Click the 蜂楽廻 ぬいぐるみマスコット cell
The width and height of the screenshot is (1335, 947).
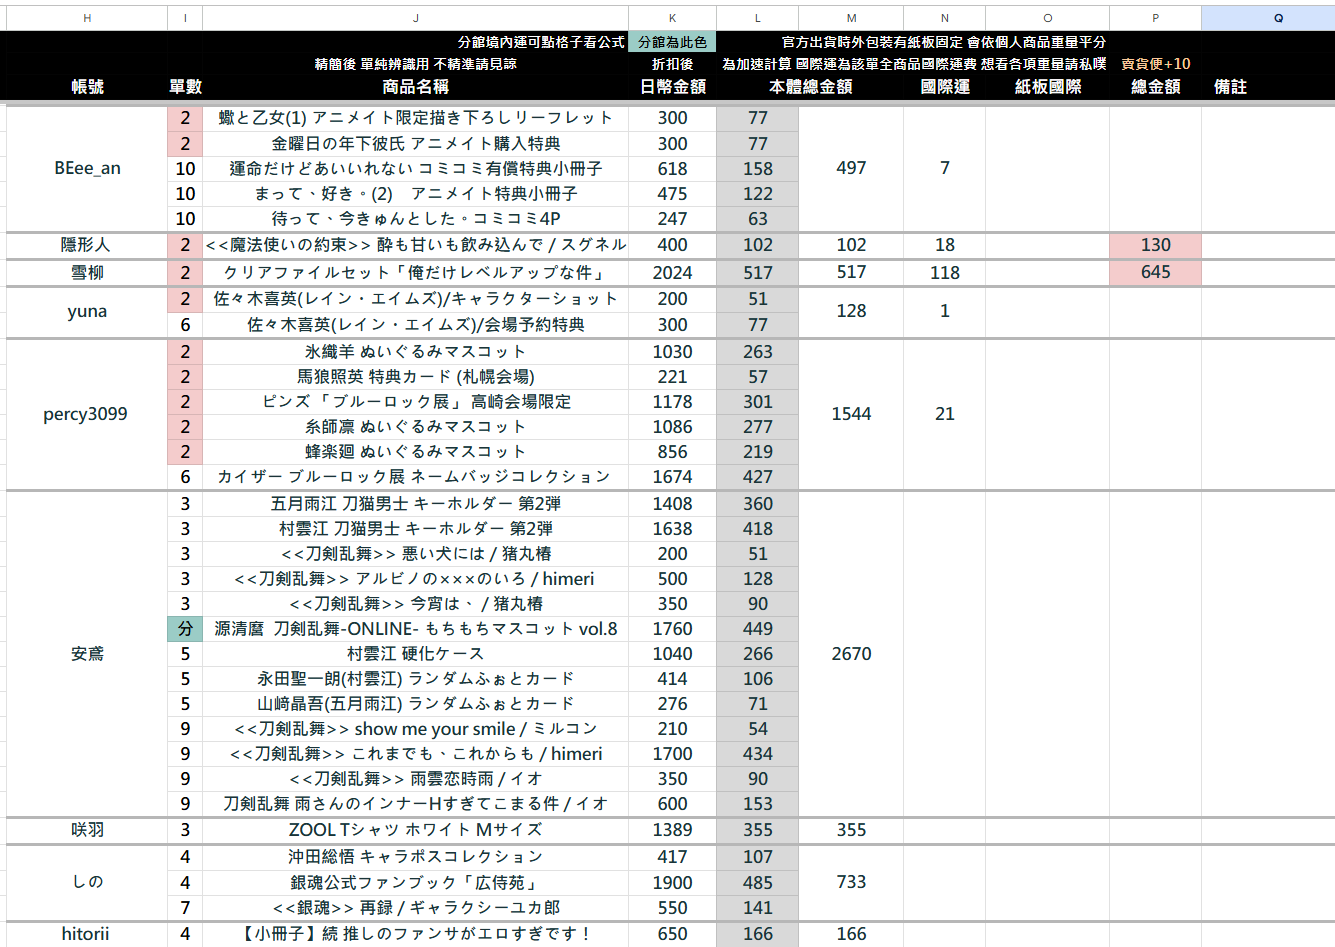(415, 452)
